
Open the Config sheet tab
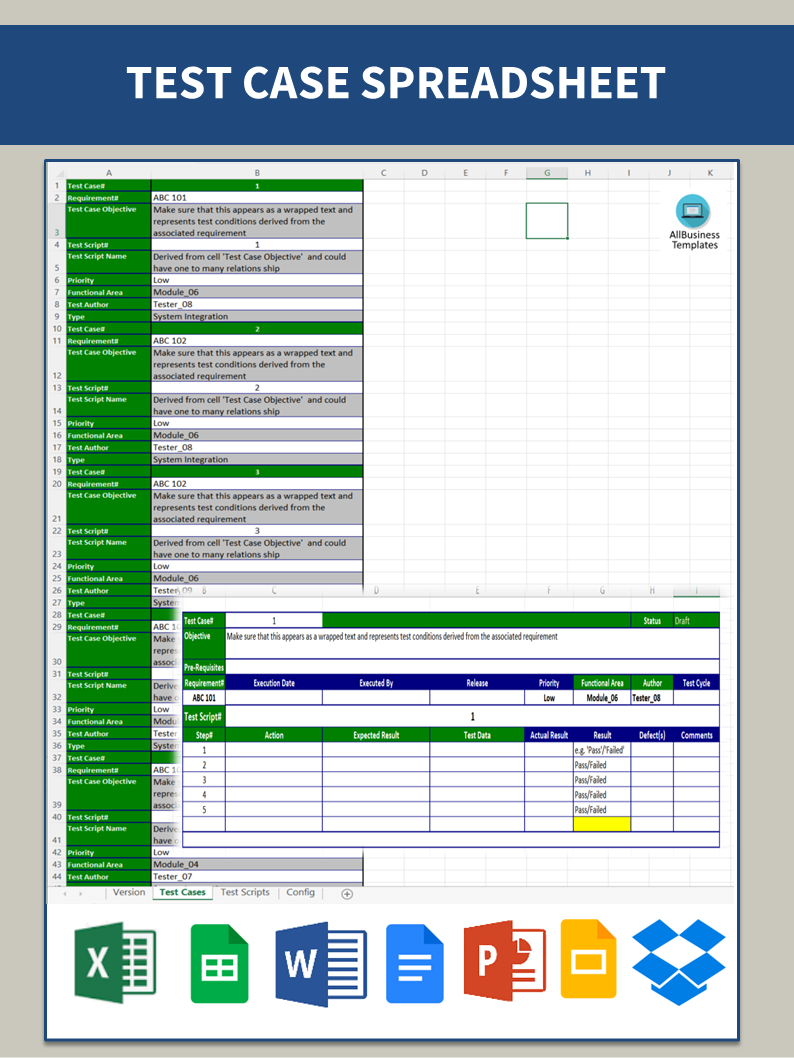(300, 892)
